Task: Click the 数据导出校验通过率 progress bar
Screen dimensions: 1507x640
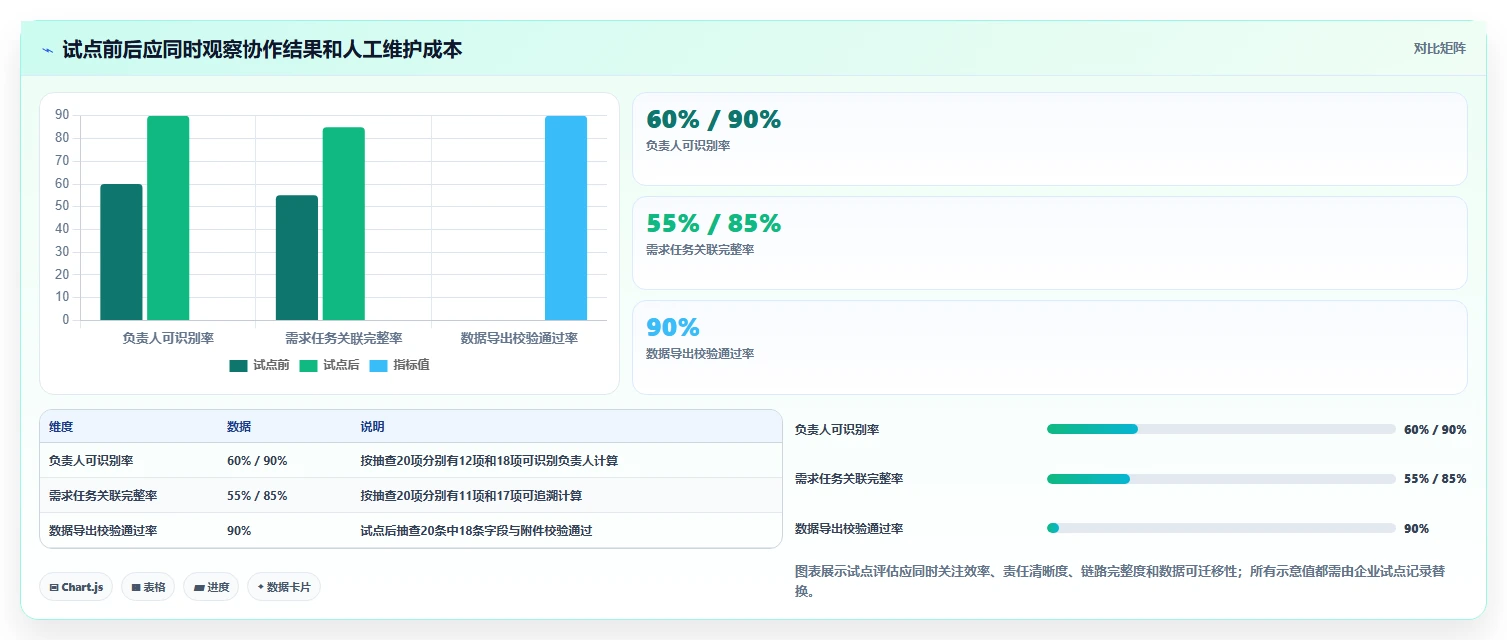Action: click(1221, 528)
